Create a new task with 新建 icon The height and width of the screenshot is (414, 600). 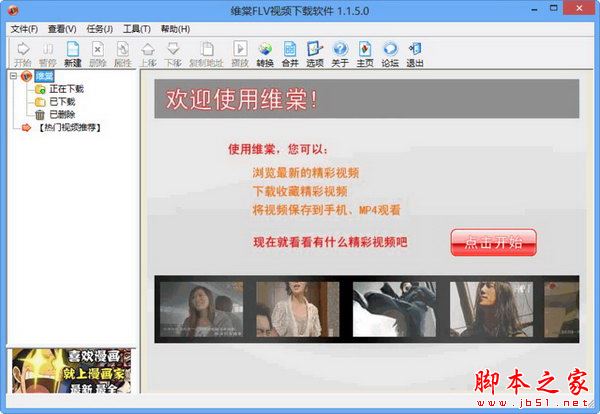click(73, 54)
